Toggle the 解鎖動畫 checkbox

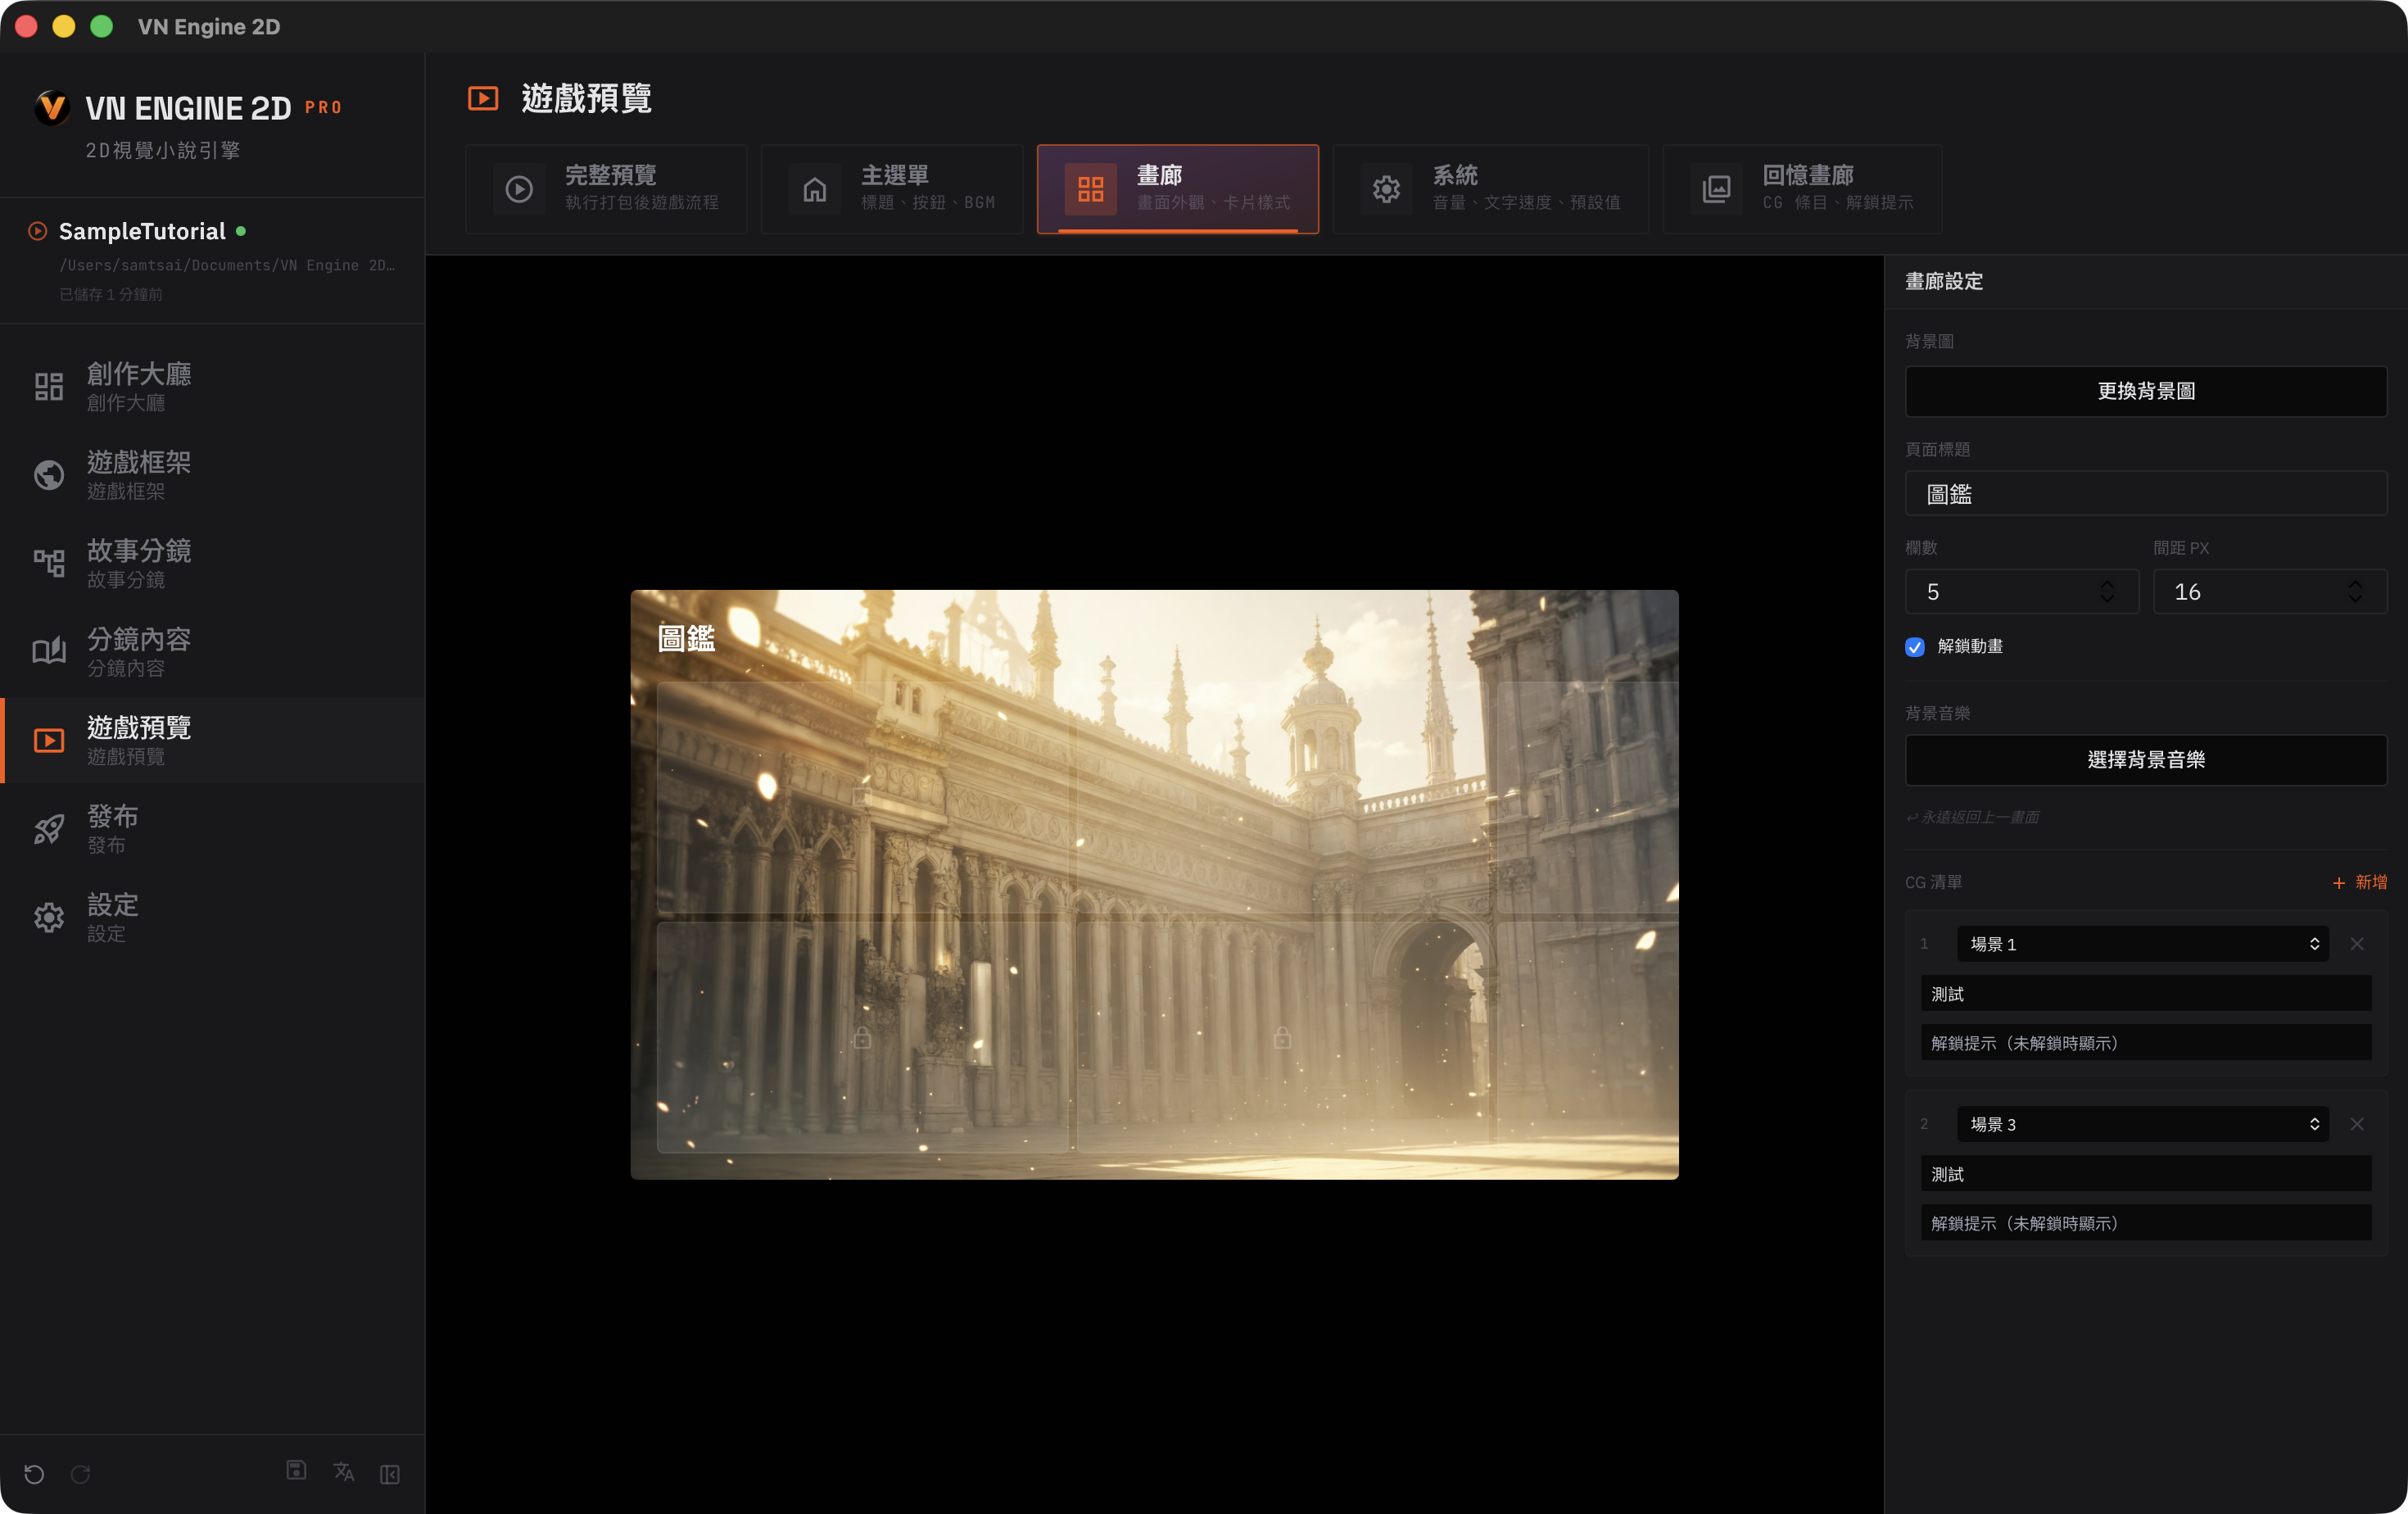click(x=1915, y=647)
